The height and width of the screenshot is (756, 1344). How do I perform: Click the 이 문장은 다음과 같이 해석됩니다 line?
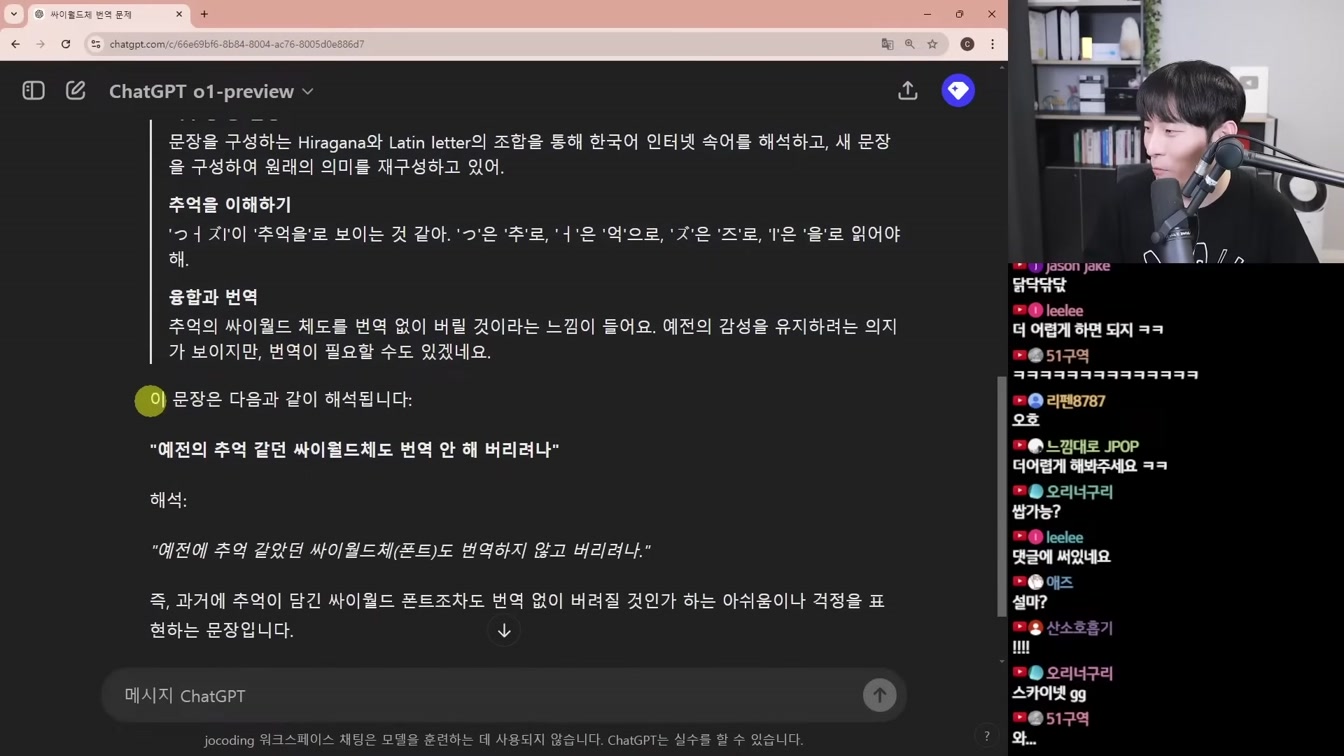[281, 399]
